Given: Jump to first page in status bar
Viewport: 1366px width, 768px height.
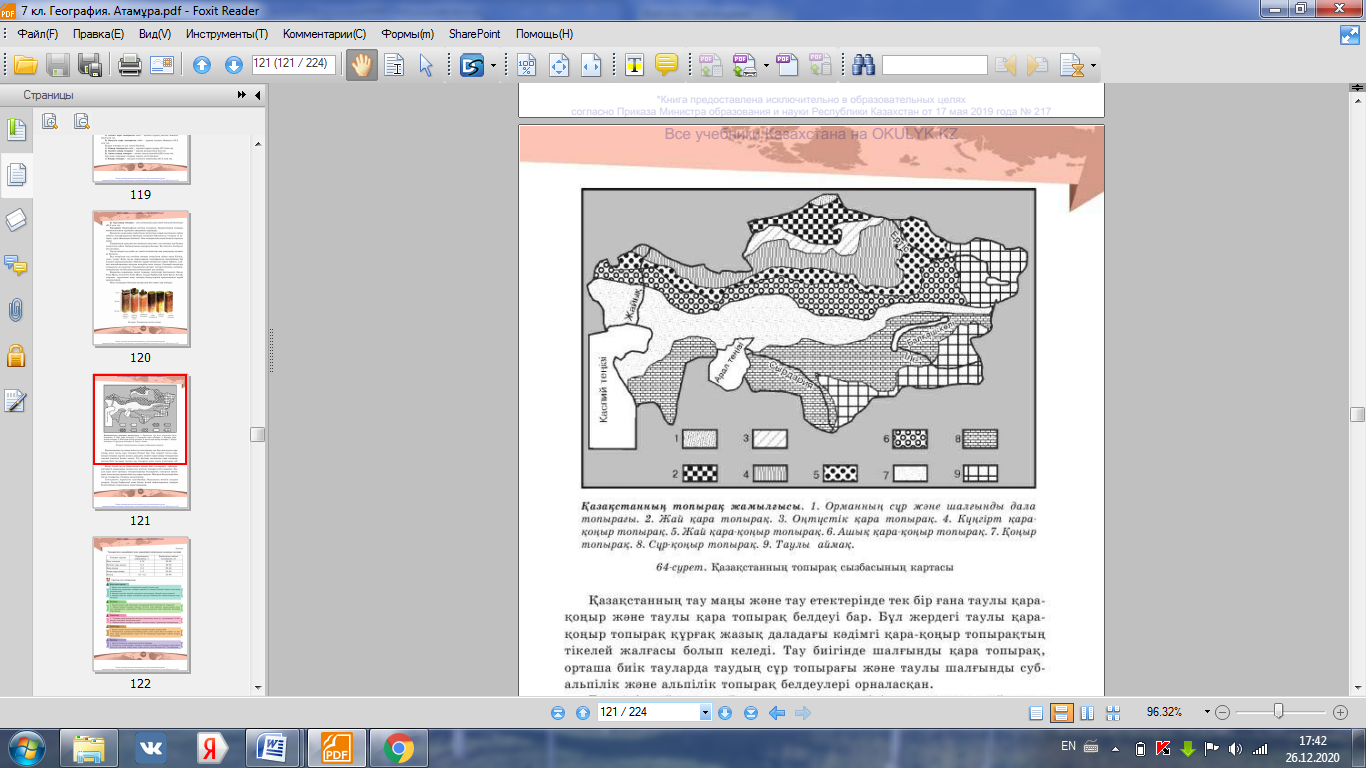Looking at the screenshot, I should click(558, 713).
